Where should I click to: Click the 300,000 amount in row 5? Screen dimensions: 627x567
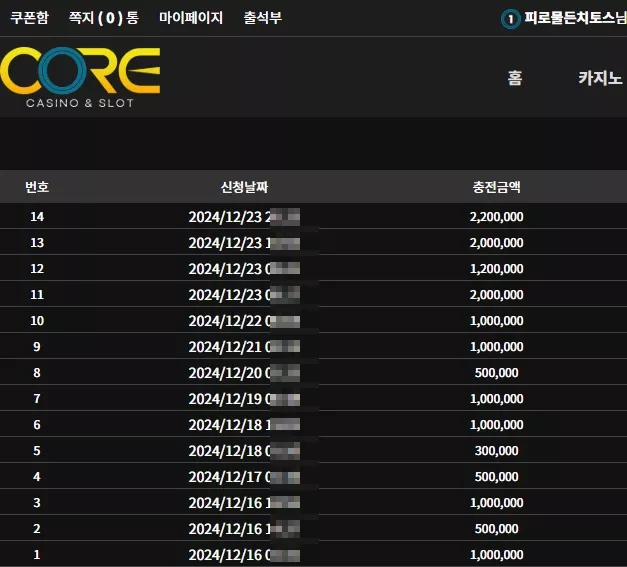[496, 450]
